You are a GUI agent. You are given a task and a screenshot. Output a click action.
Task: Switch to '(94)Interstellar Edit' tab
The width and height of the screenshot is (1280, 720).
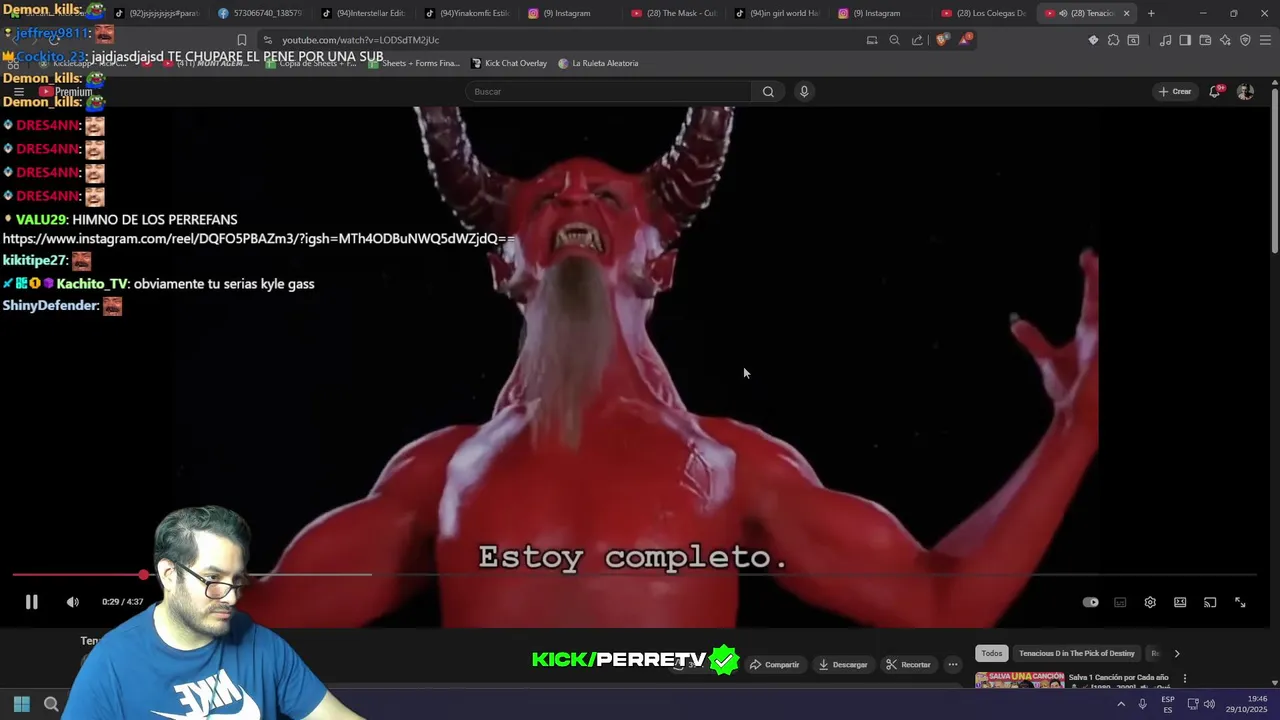[x=364, y=13]
